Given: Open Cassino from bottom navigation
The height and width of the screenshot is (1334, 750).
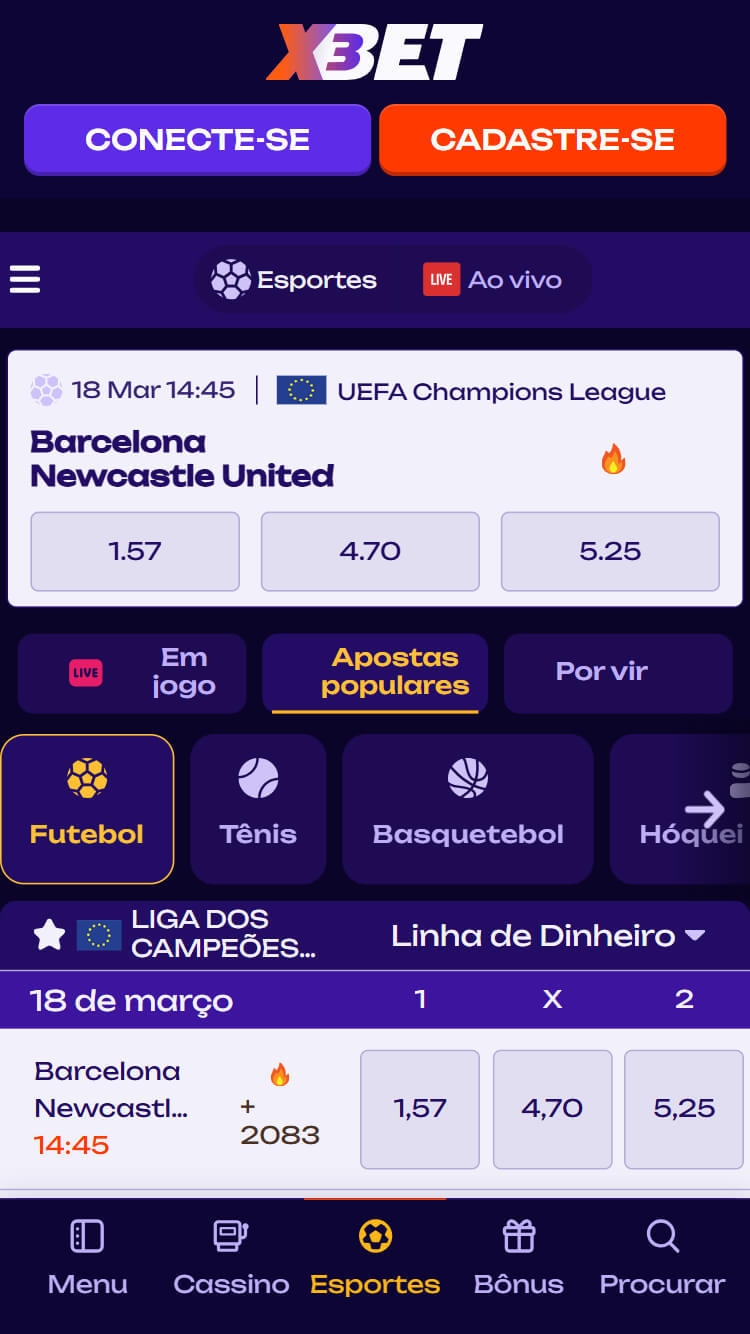Looking at the screenshot, I should [231, 1258].
